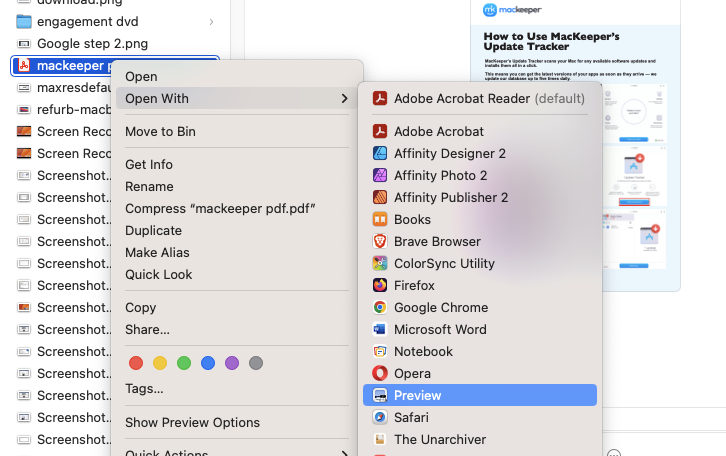Click the ColorSync Utility icon
This screenshot has width=726, height=456.
click(x=380, y=263)
